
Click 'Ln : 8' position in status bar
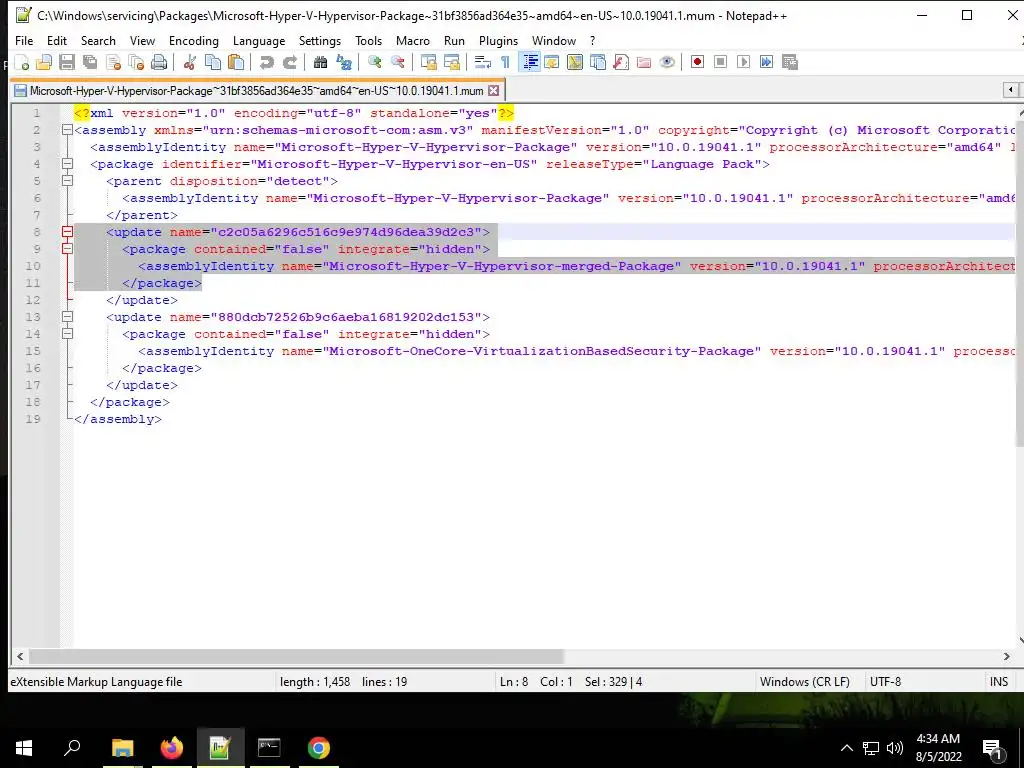point(513,681)
